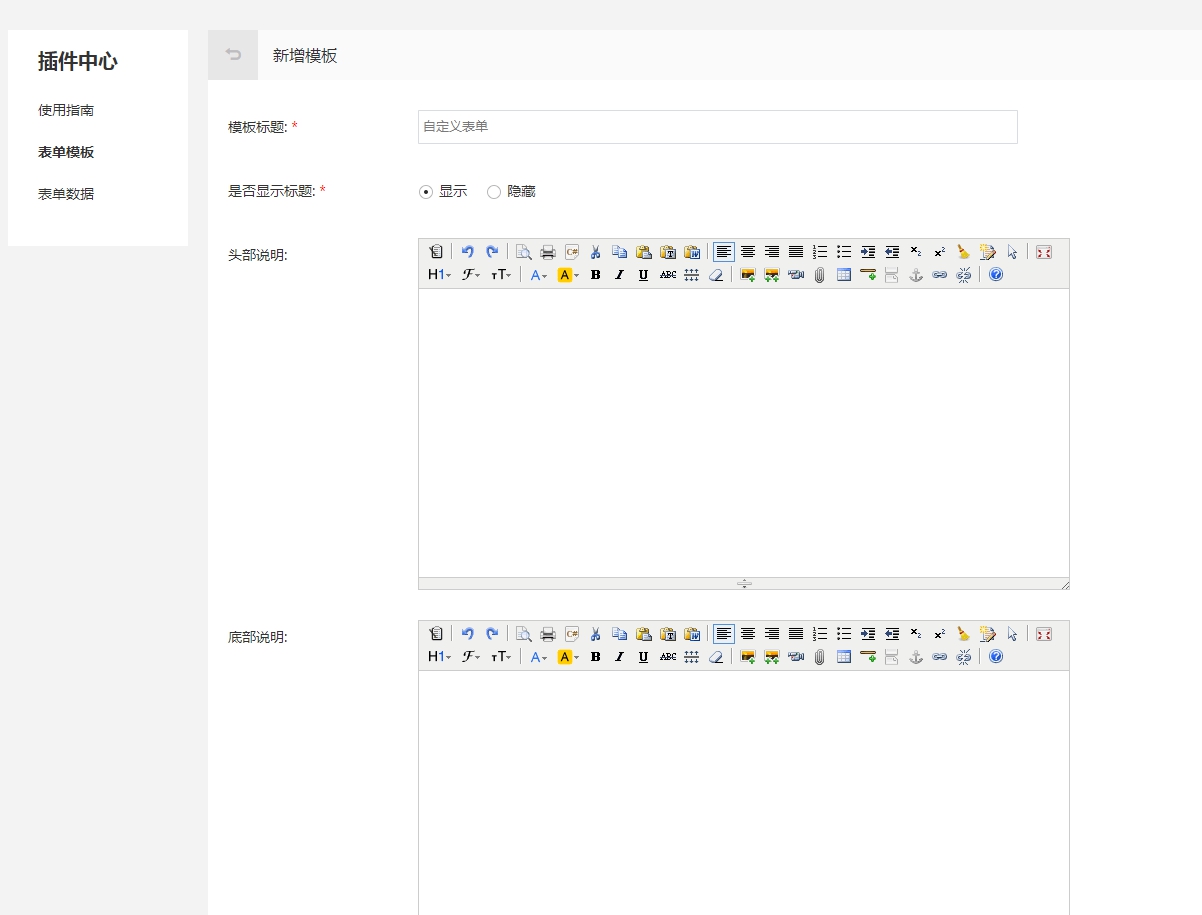The width and height of the screenshot is (1202, 915).
Task: Click the Italic icon in footer description toolbar
Action: click(x=619, y=657)
